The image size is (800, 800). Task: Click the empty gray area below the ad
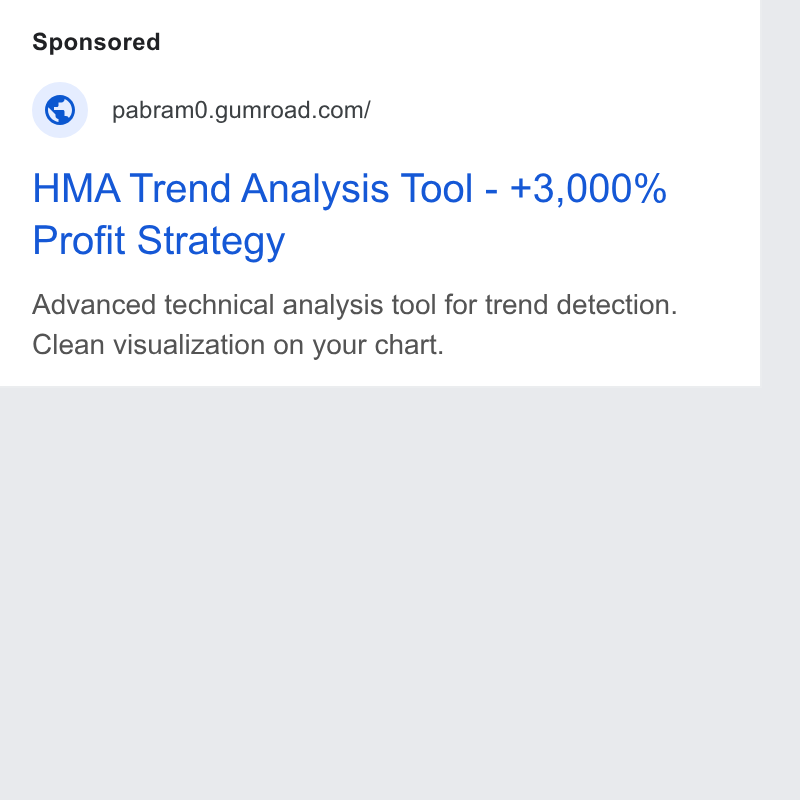[x=380, y=592]
